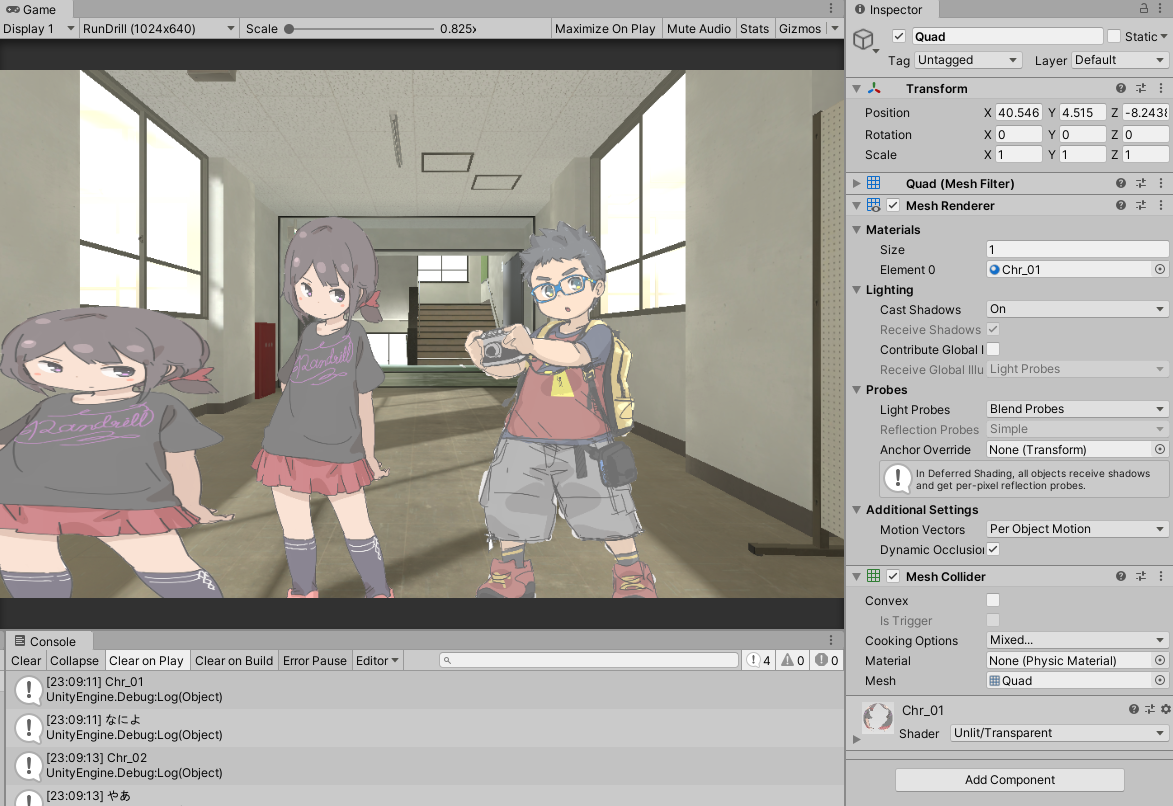Open the Tag Untagged dropdown
Screen dimensions: 1173x806
[x=968, y=60]
